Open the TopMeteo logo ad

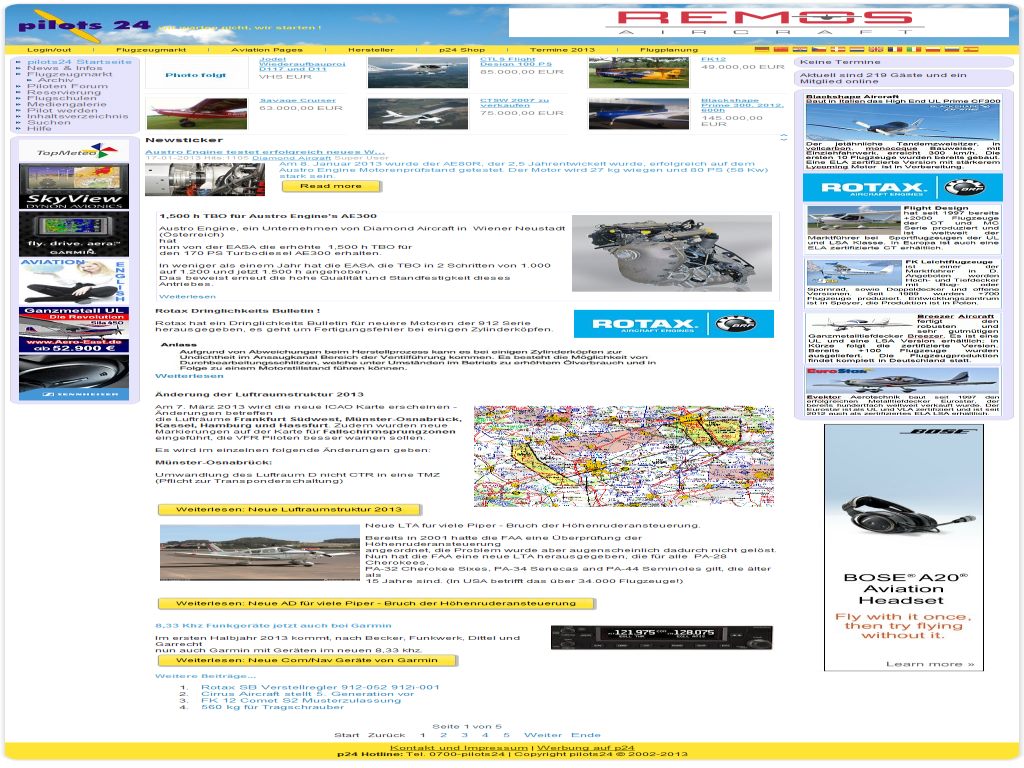point(74,152)
